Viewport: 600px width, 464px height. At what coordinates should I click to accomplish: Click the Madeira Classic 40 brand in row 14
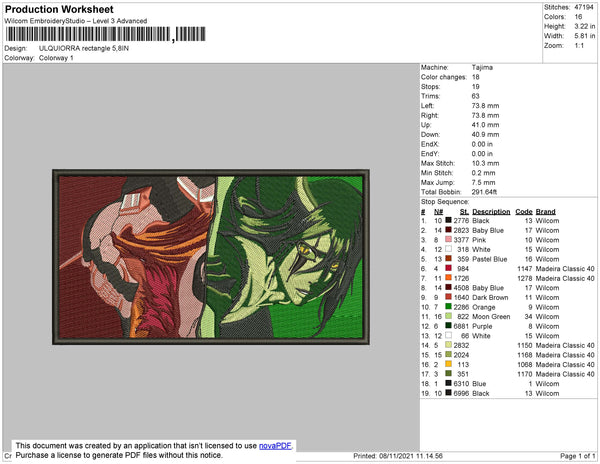(565, 345)
